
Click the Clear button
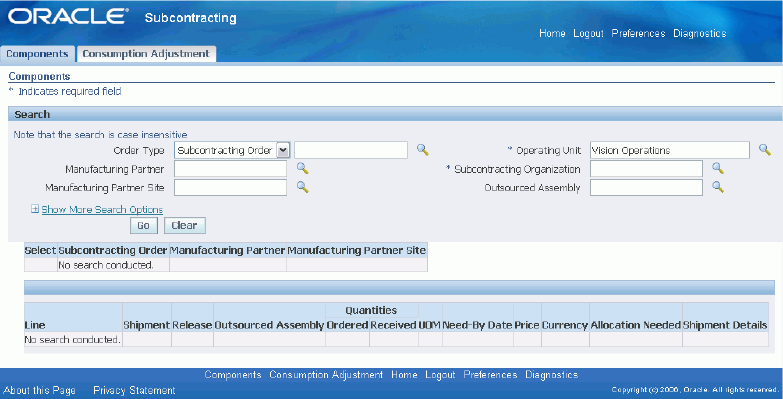tap(184, 225)
